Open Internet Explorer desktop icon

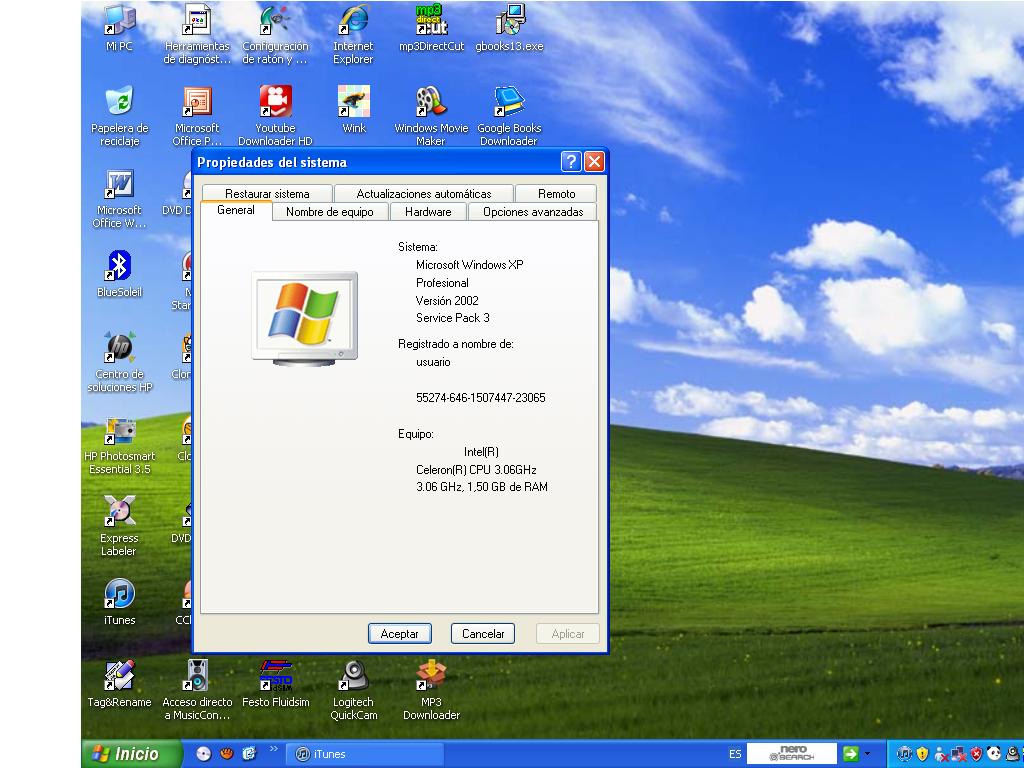[x=353, y=34]
